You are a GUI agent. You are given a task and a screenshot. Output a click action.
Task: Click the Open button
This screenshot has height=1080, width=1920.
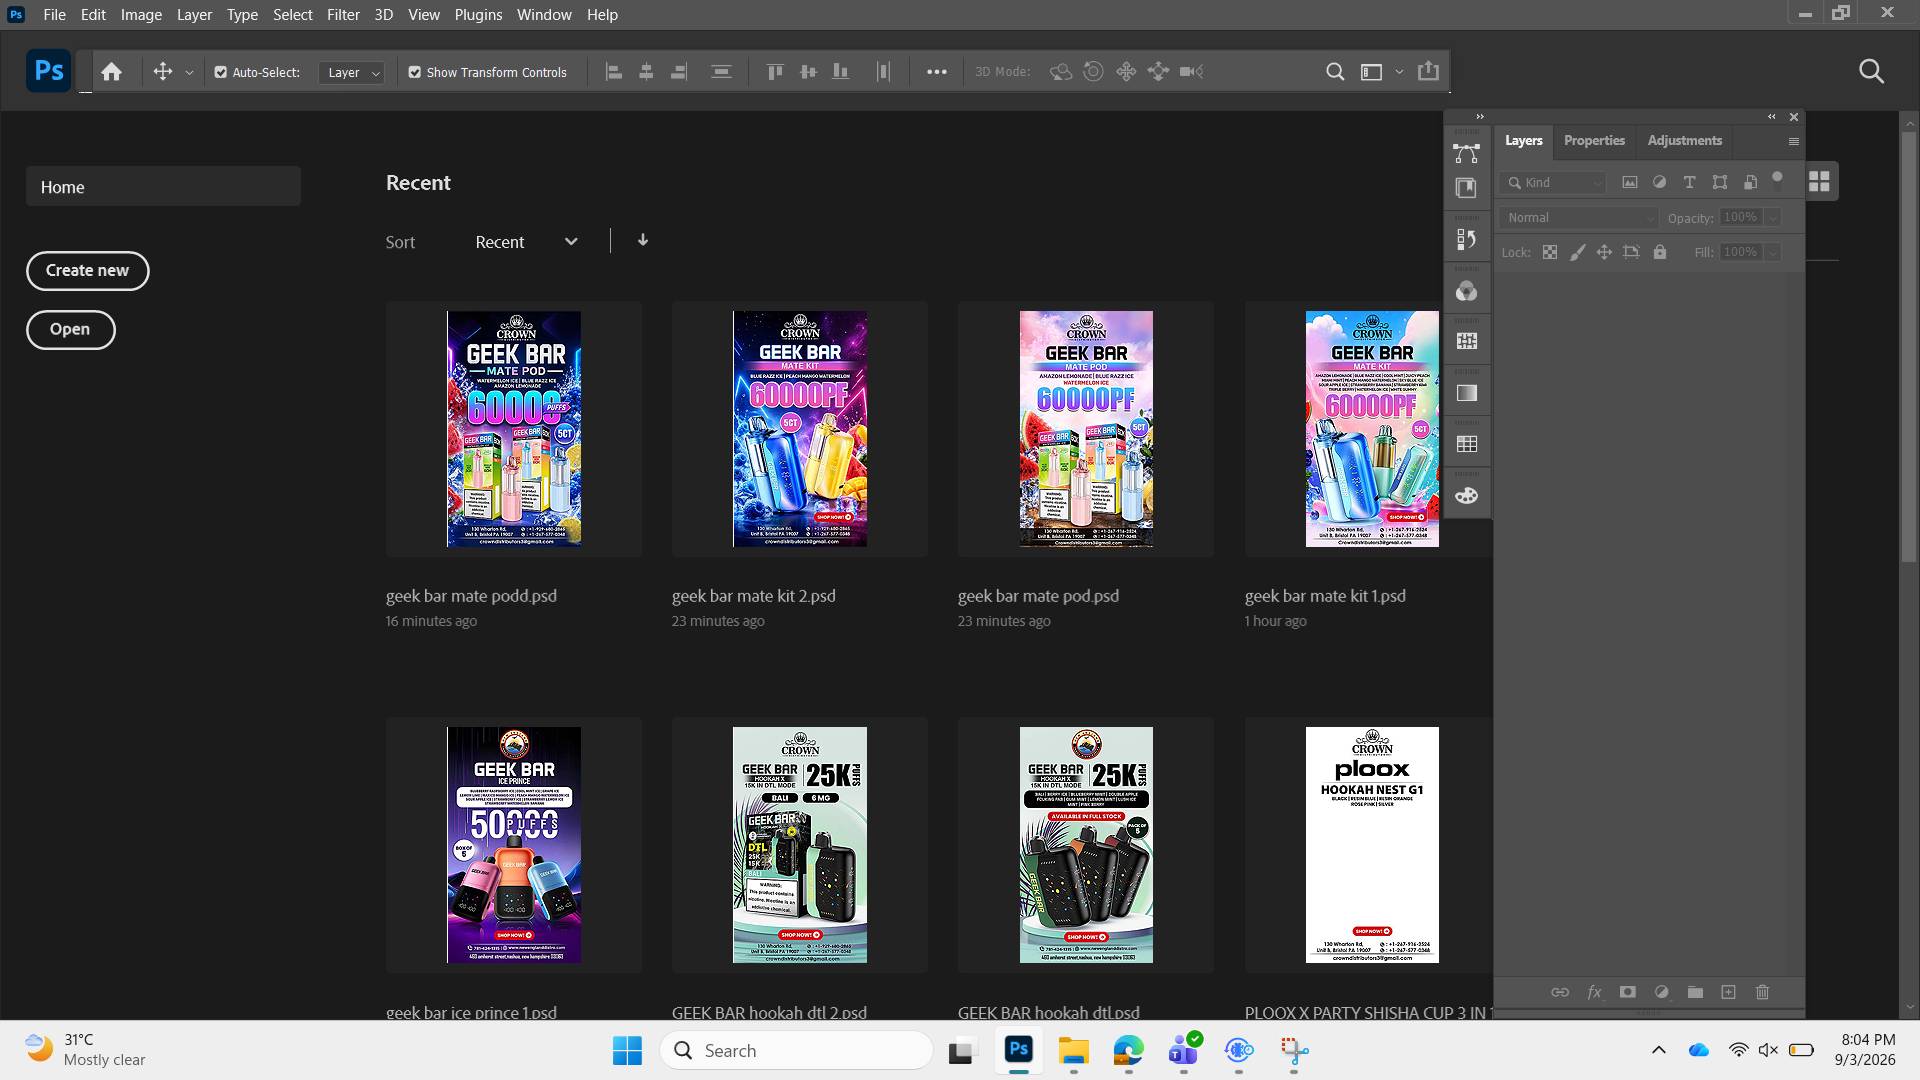click(70, 329)
